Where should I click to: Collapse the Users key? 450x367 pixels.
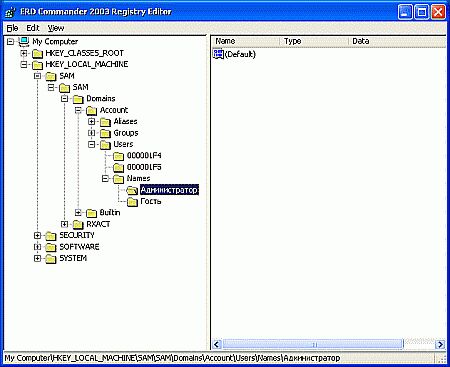(92, 144)
